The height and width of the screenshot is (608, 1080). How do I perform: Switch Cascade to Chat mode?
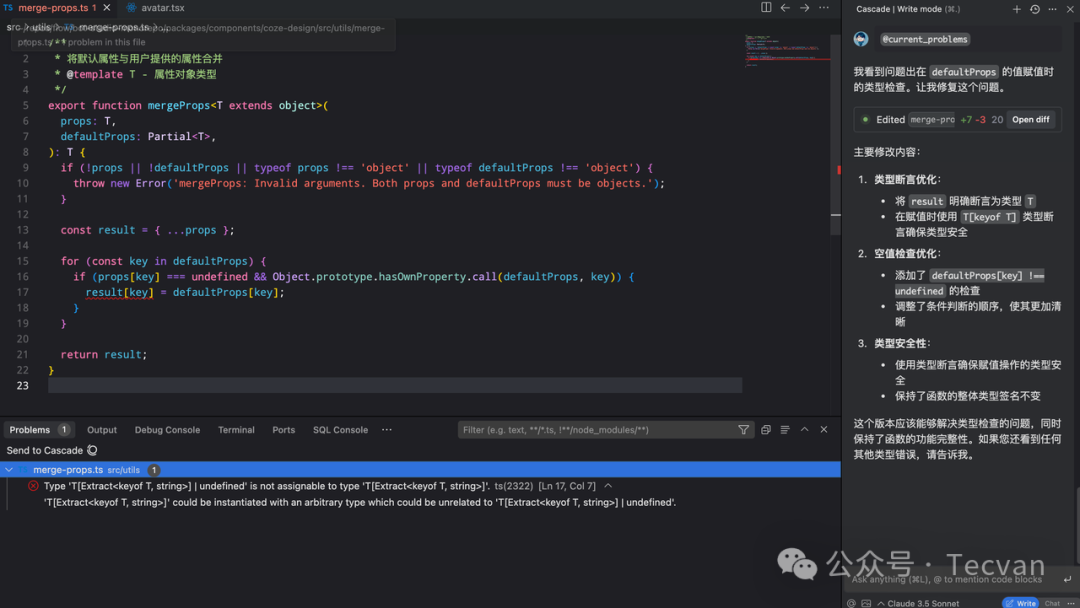[x=1052, y=603]
